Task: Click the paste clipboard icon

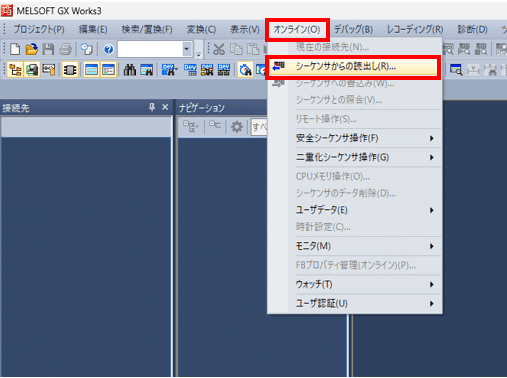Action: coord(253,50)
